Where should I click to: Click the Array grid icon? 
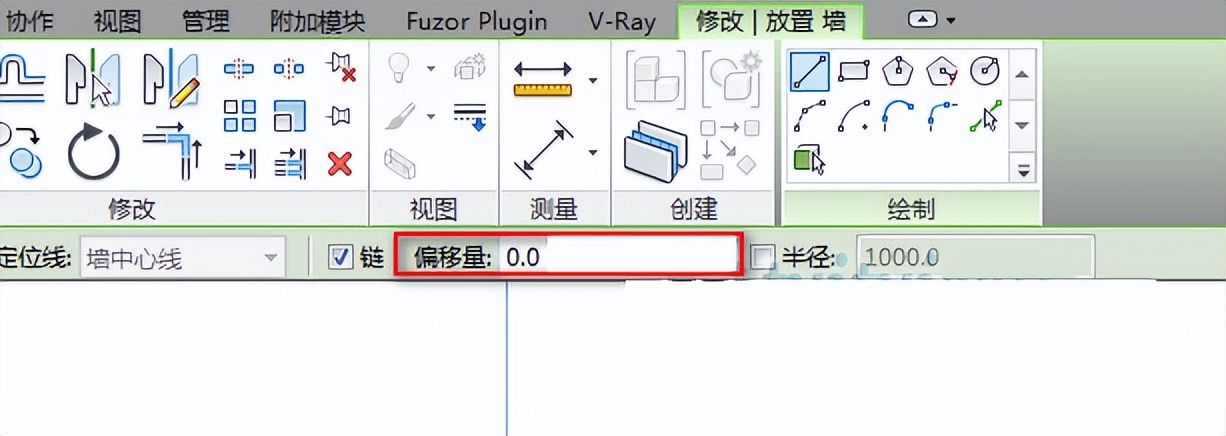(x=240, y=116)
